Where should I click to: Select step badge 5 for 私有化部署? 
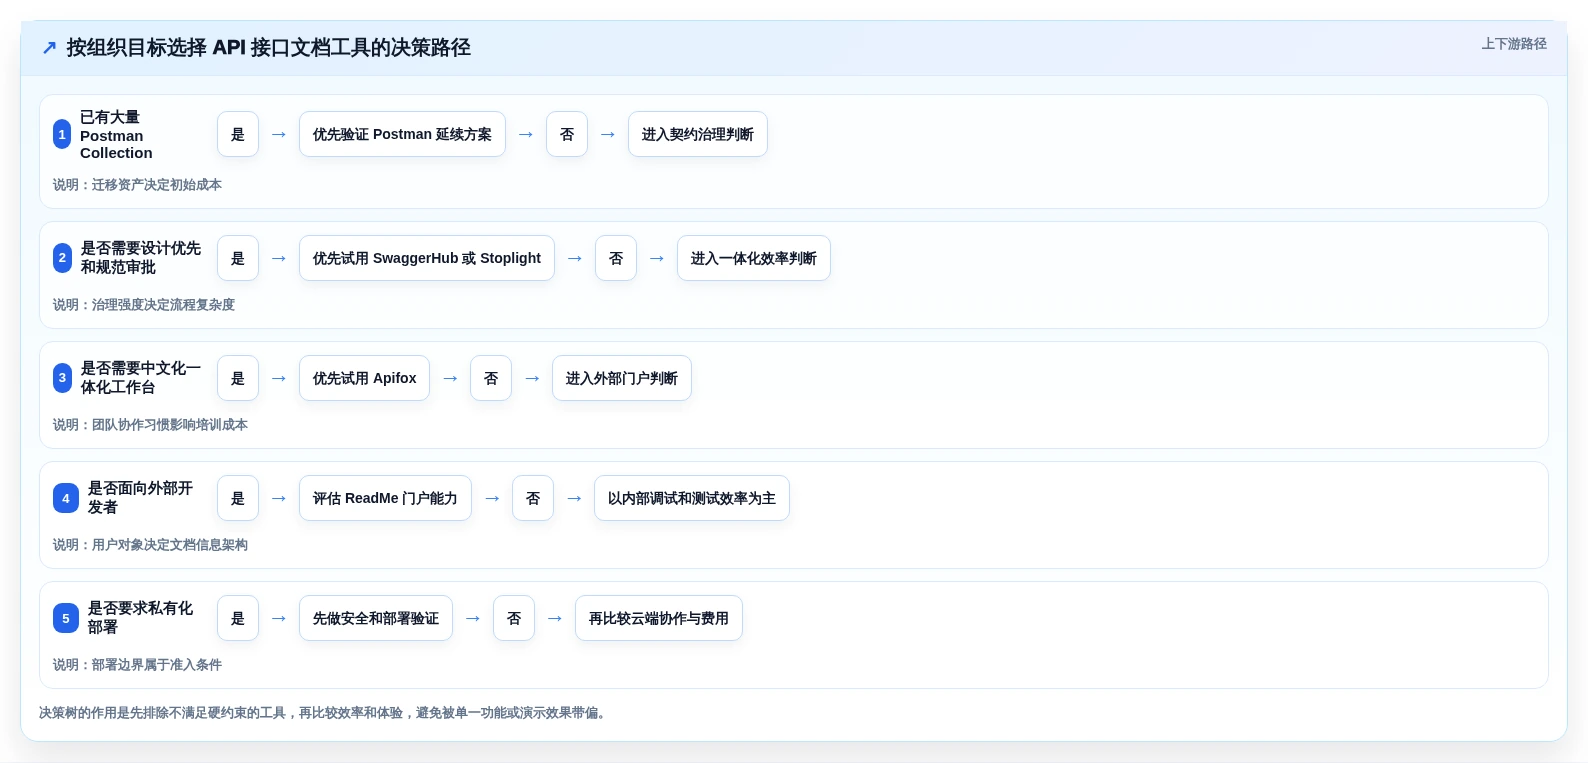(66, 618)
